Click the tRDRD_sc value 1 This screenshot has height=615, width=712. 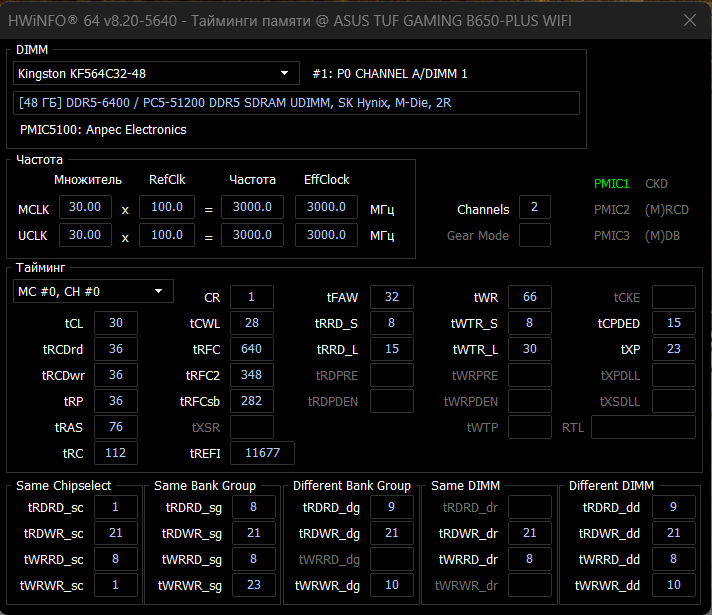[116, 507]
